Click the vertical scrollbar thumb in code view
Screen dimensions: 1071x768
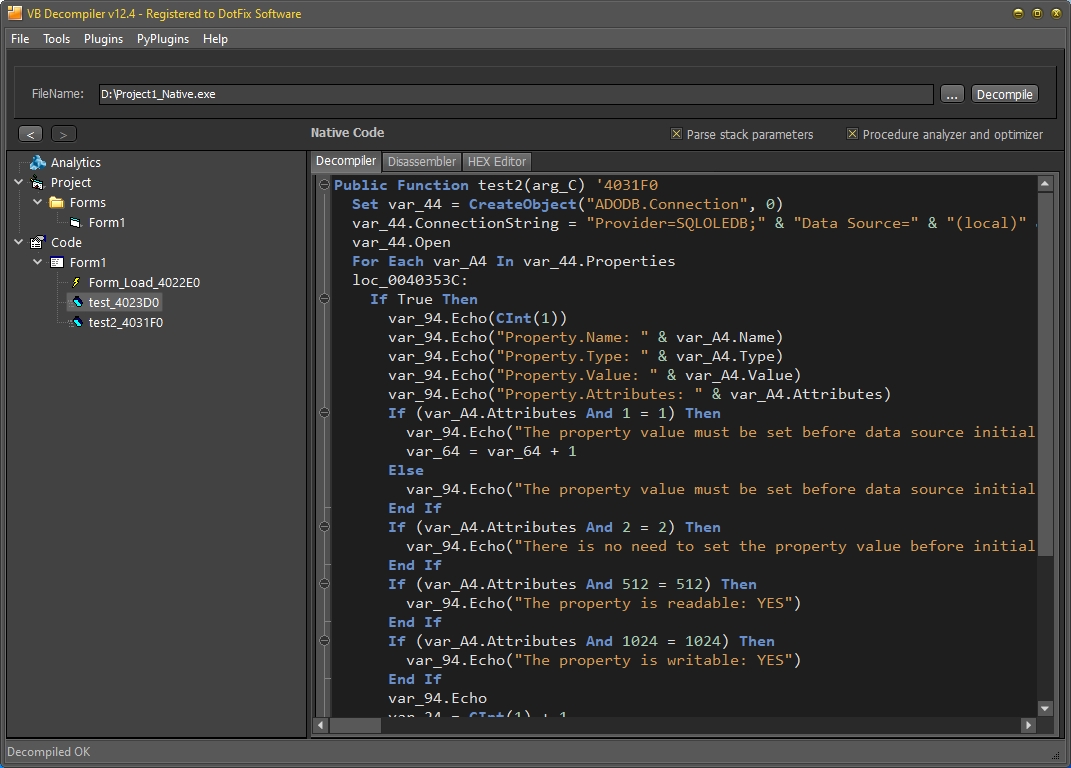pyautogui.click(x=1044, y=374)
